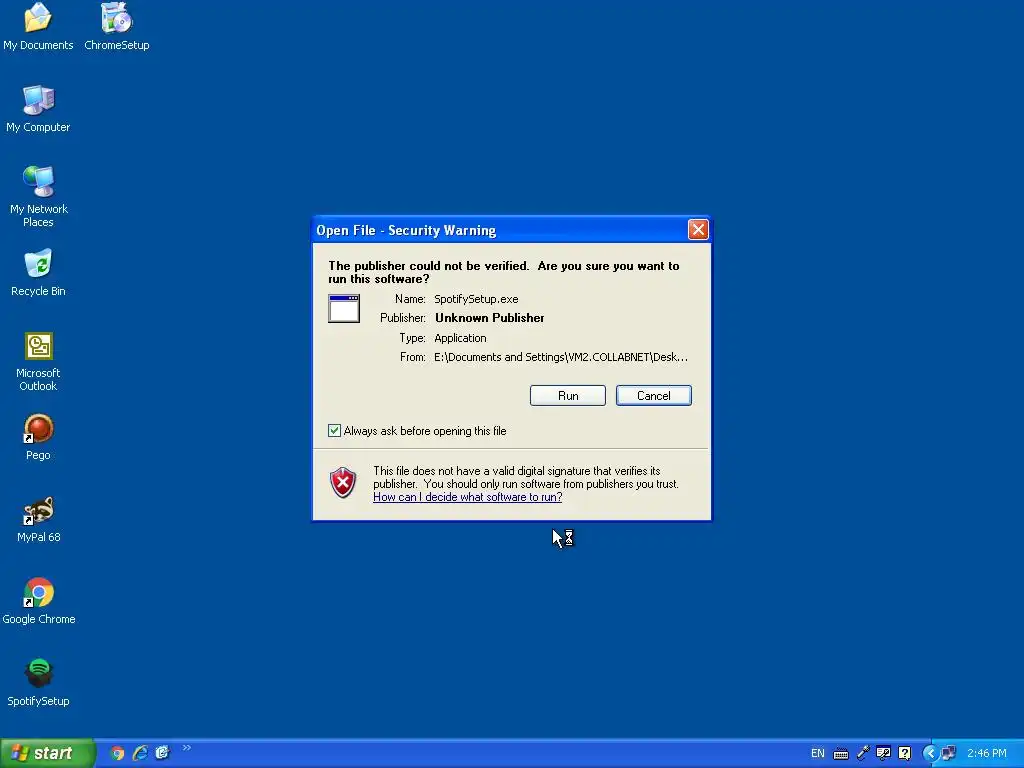Open the Start menu
This screenshot has height=768, width=1024.
tap(46, 753)
